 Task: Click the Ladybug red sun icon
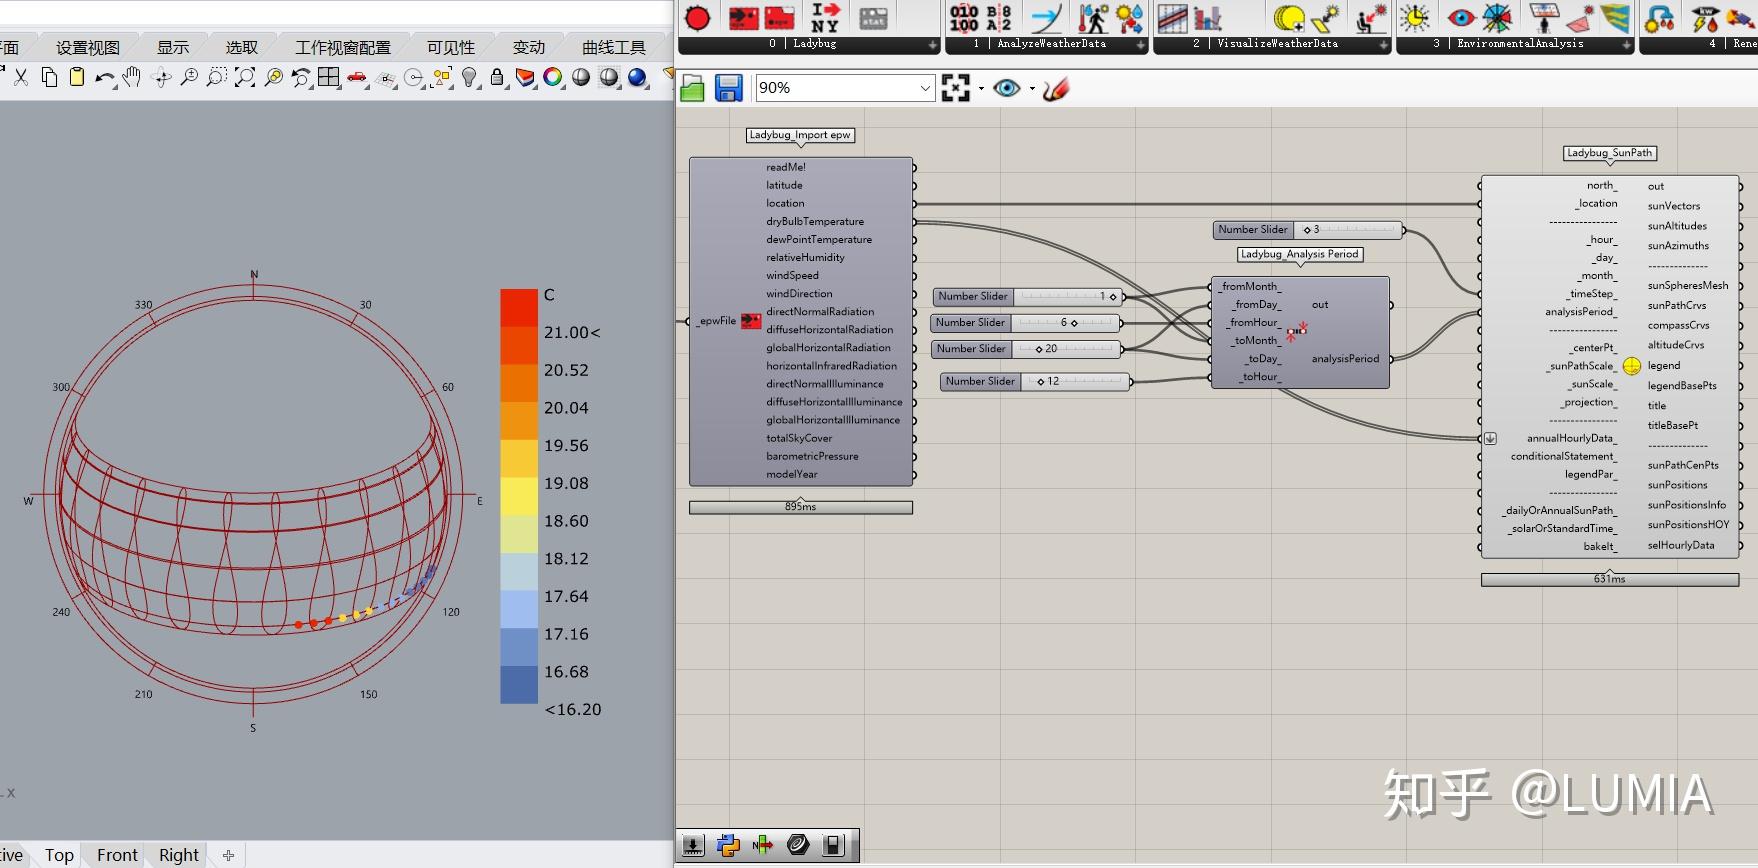pos(698,18)
